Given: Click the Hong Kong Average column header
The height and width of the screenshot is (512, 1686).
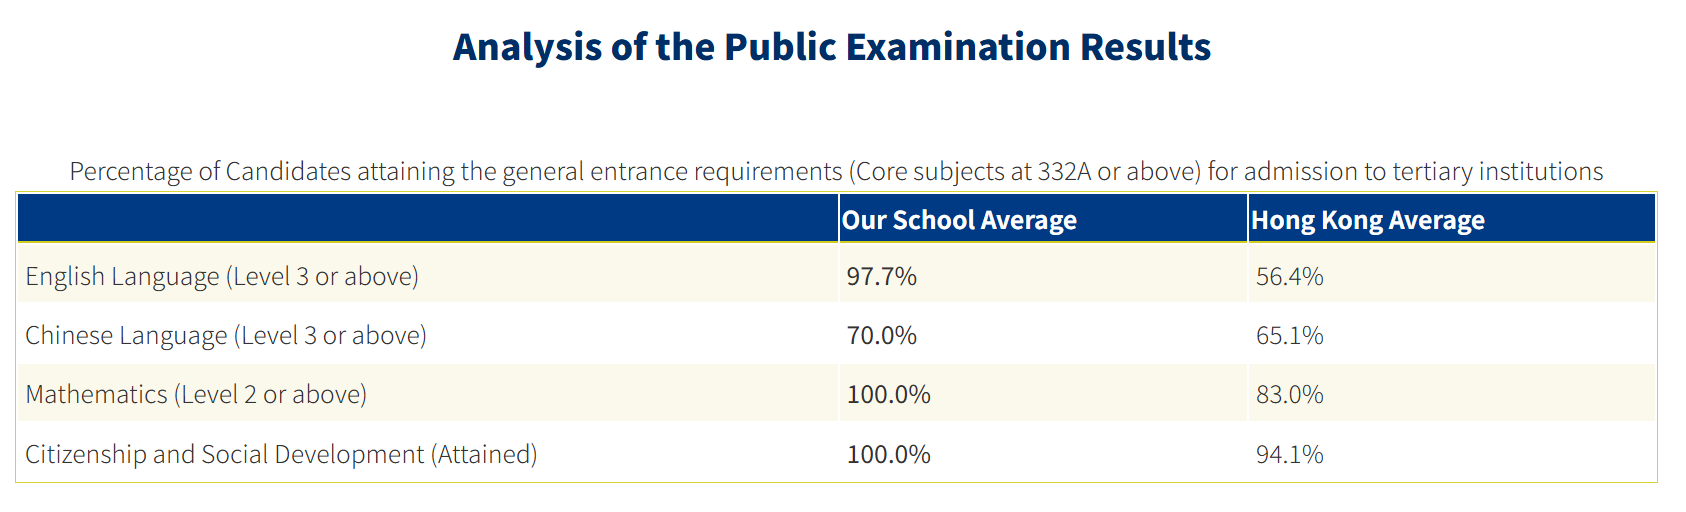Looking at the screenshot, I should point(1367,220).
